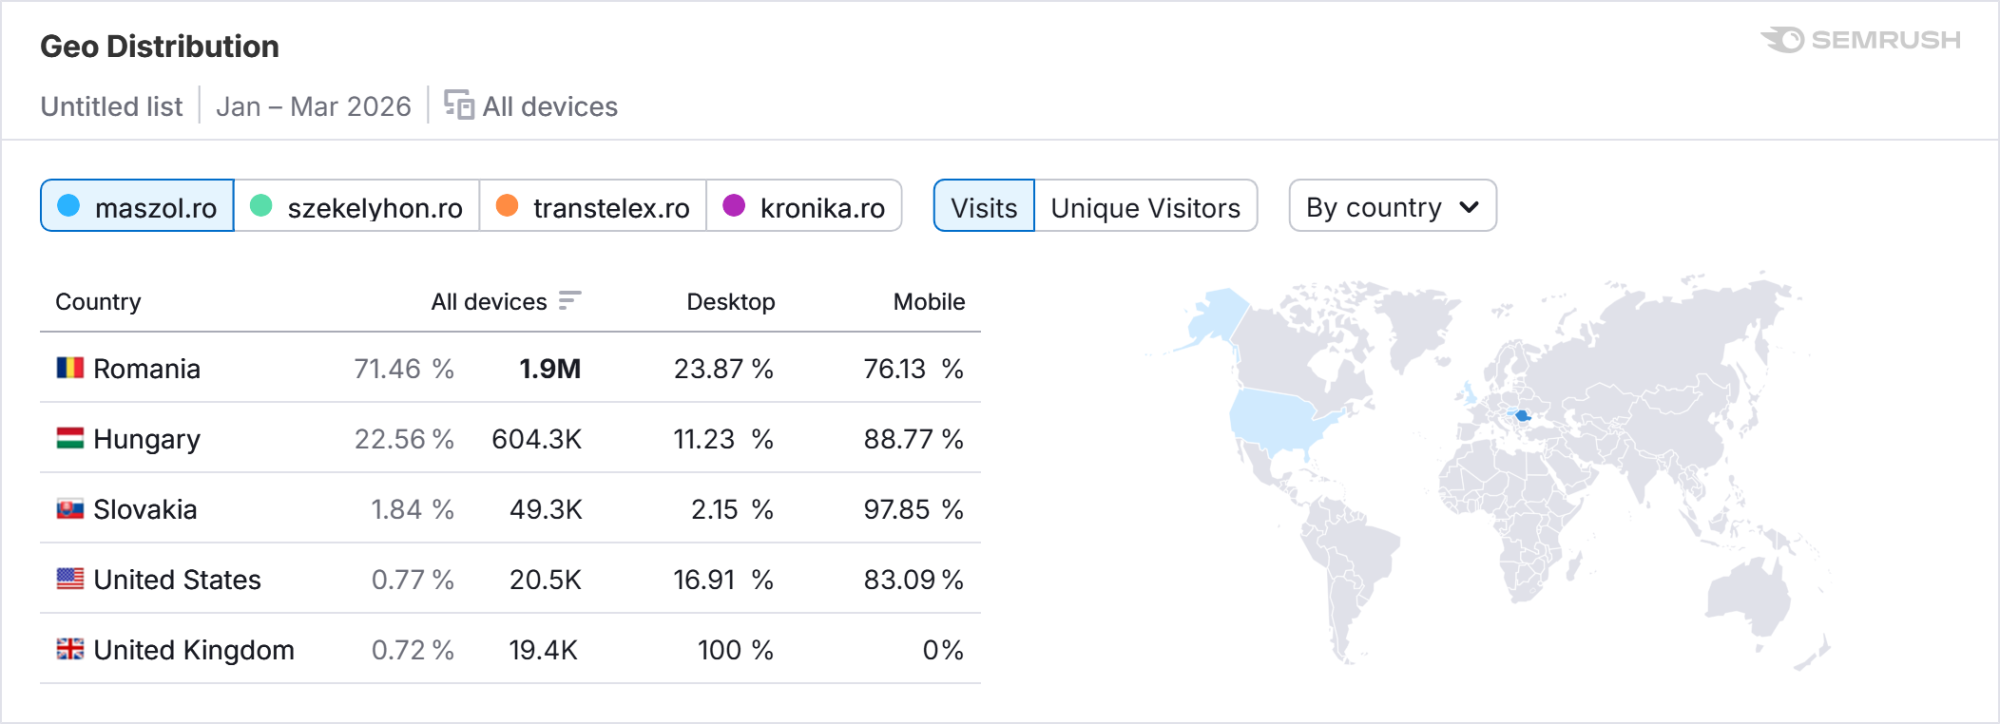Viewport: 2000px width, 724px height.
Task: Open the By country dropdown
Action: [1392, 207]
